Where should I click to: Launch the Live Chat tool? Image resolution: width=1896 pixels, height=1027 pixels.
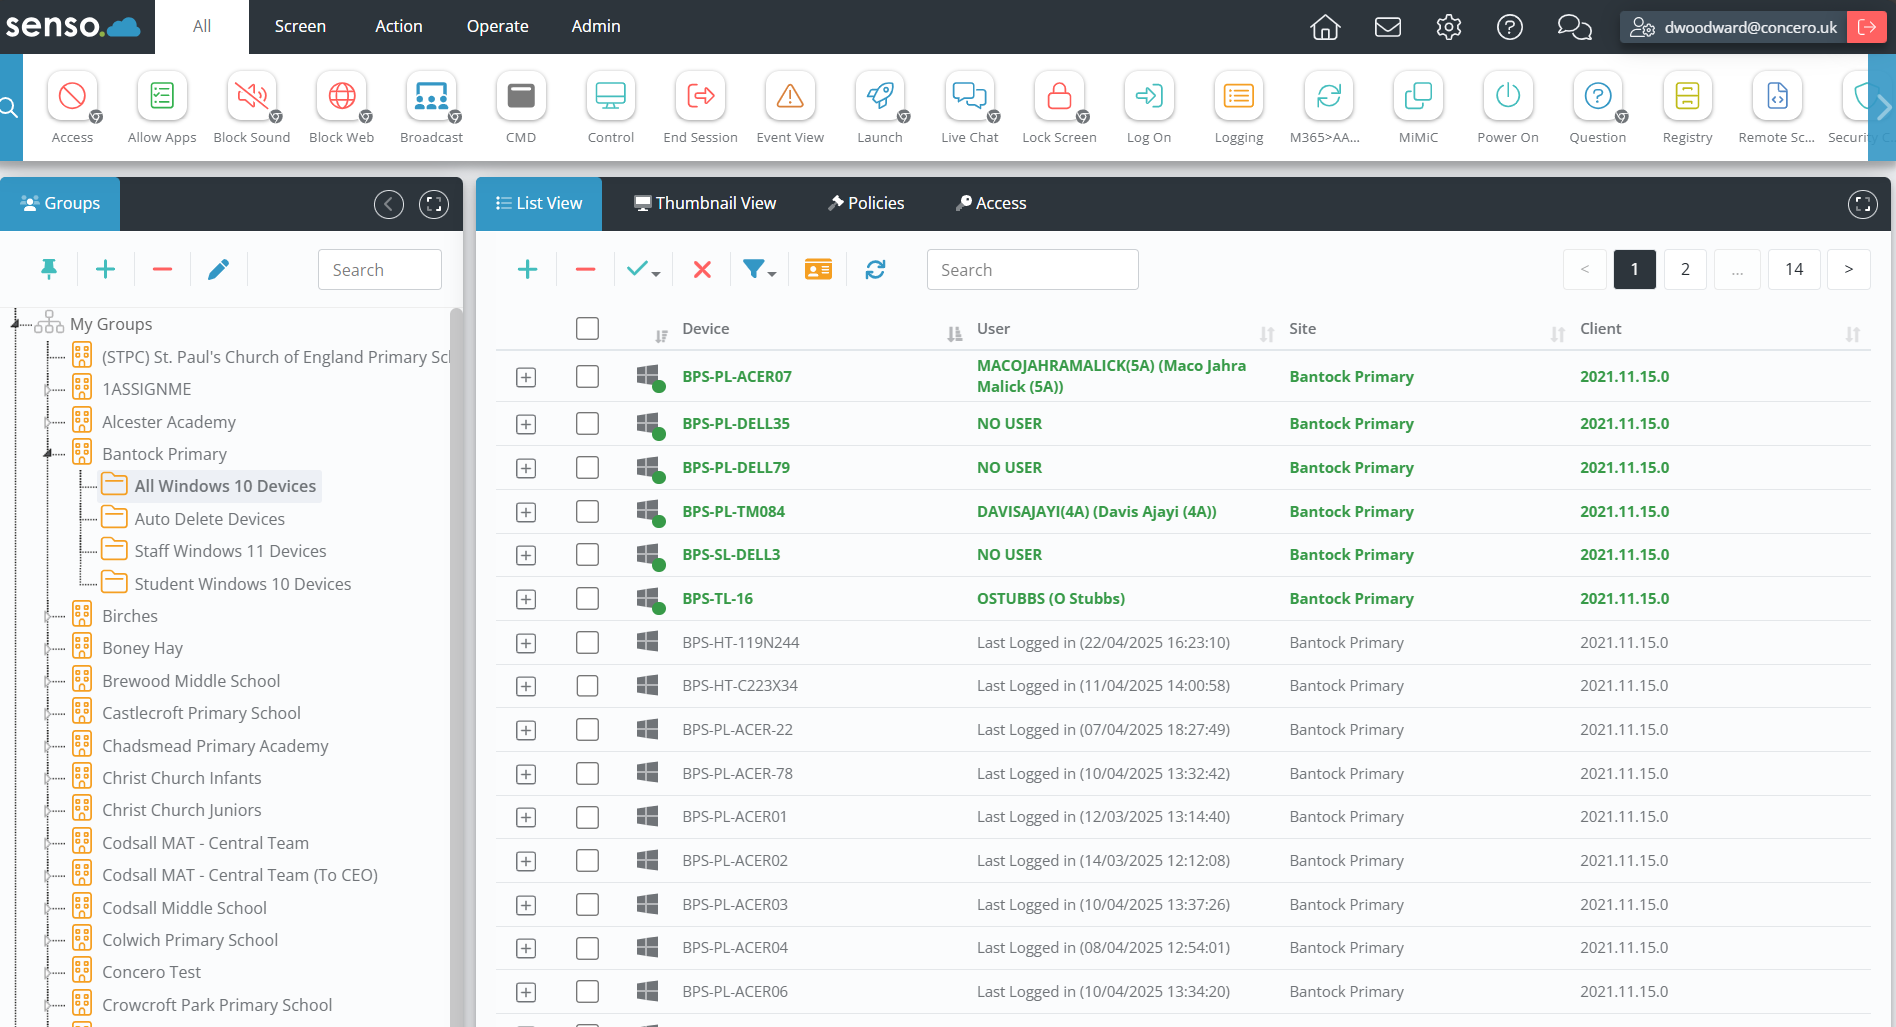click(x=969, y=97)
